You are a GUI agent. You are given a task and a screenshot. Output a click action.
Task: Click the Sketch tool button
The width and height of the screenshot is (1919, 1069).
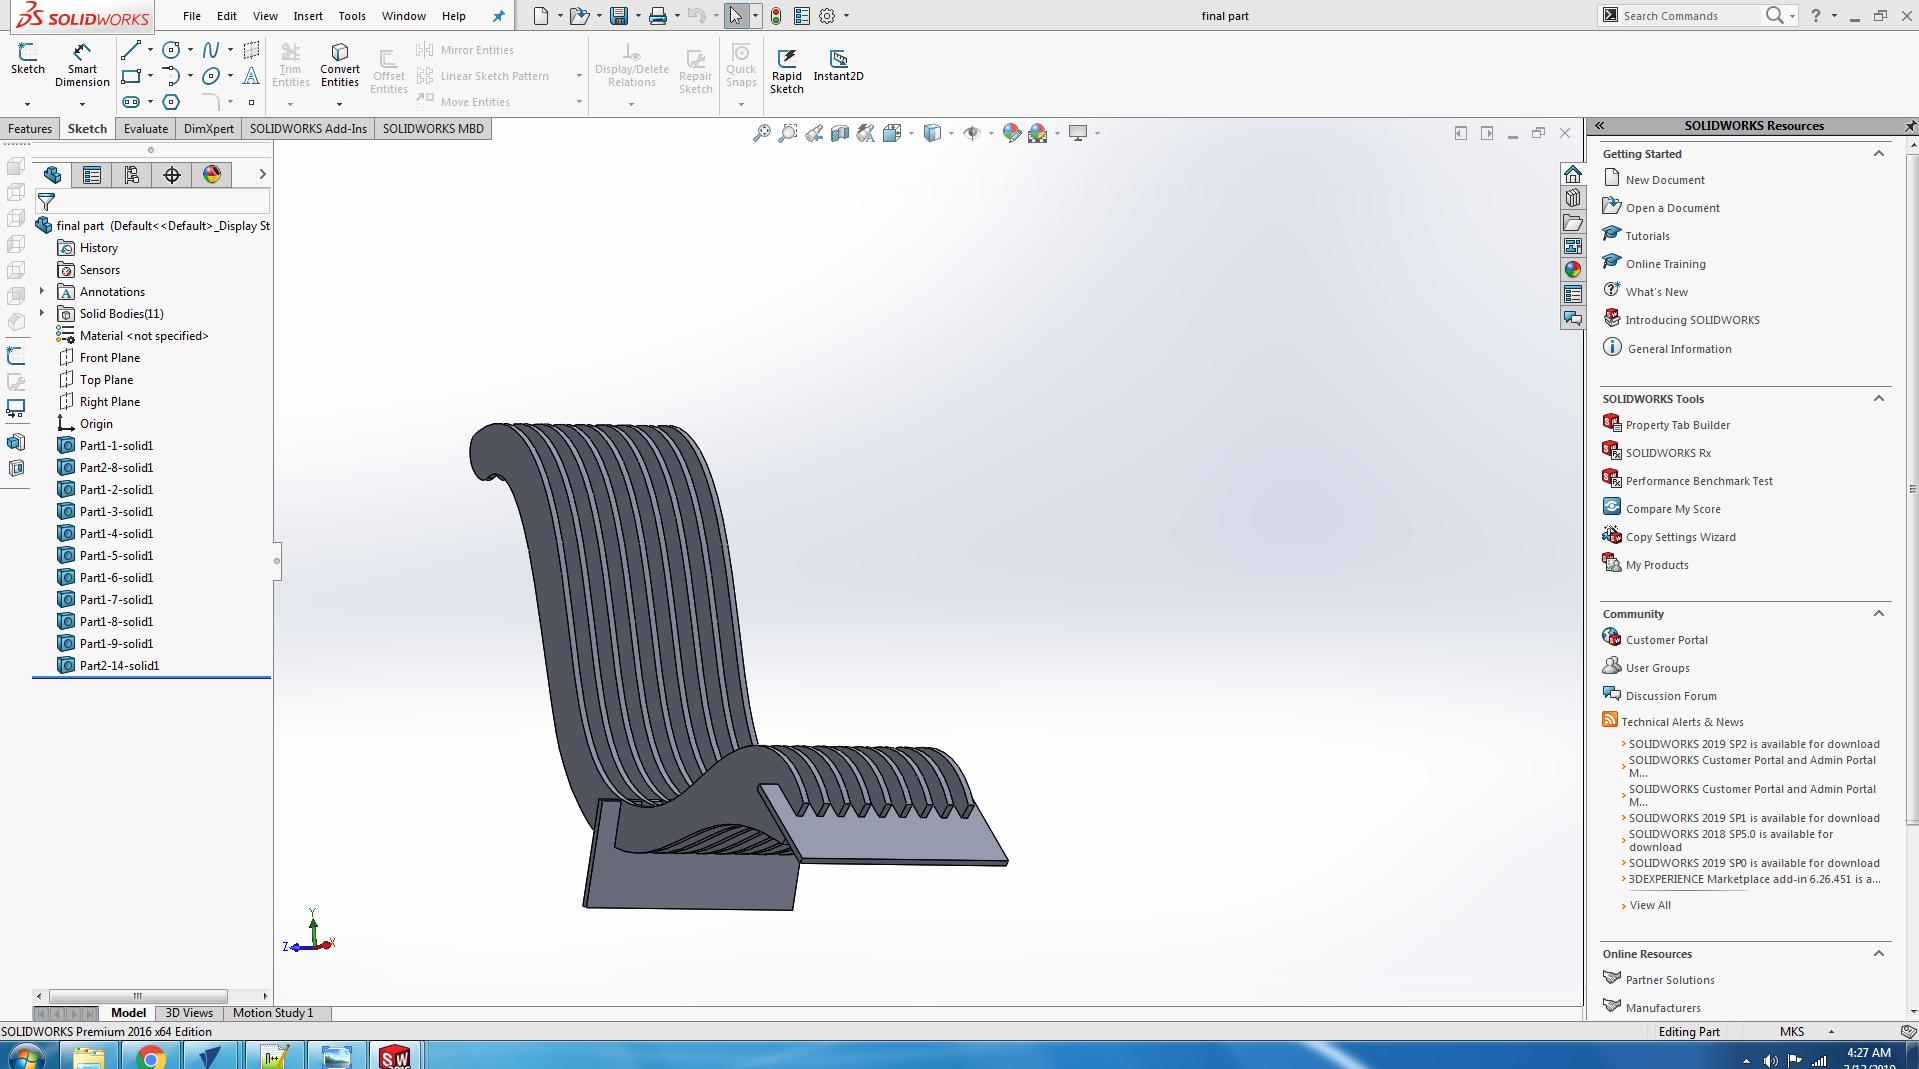28,59
